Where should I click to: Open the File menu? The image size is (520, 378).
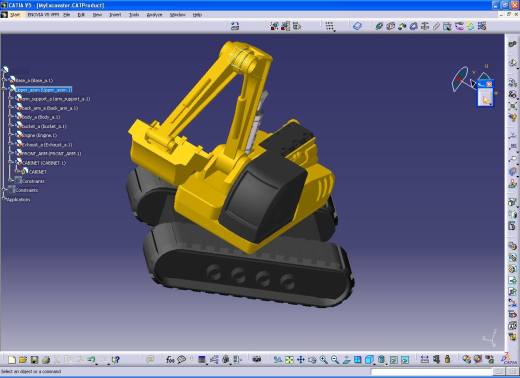[x=67, y=15]
